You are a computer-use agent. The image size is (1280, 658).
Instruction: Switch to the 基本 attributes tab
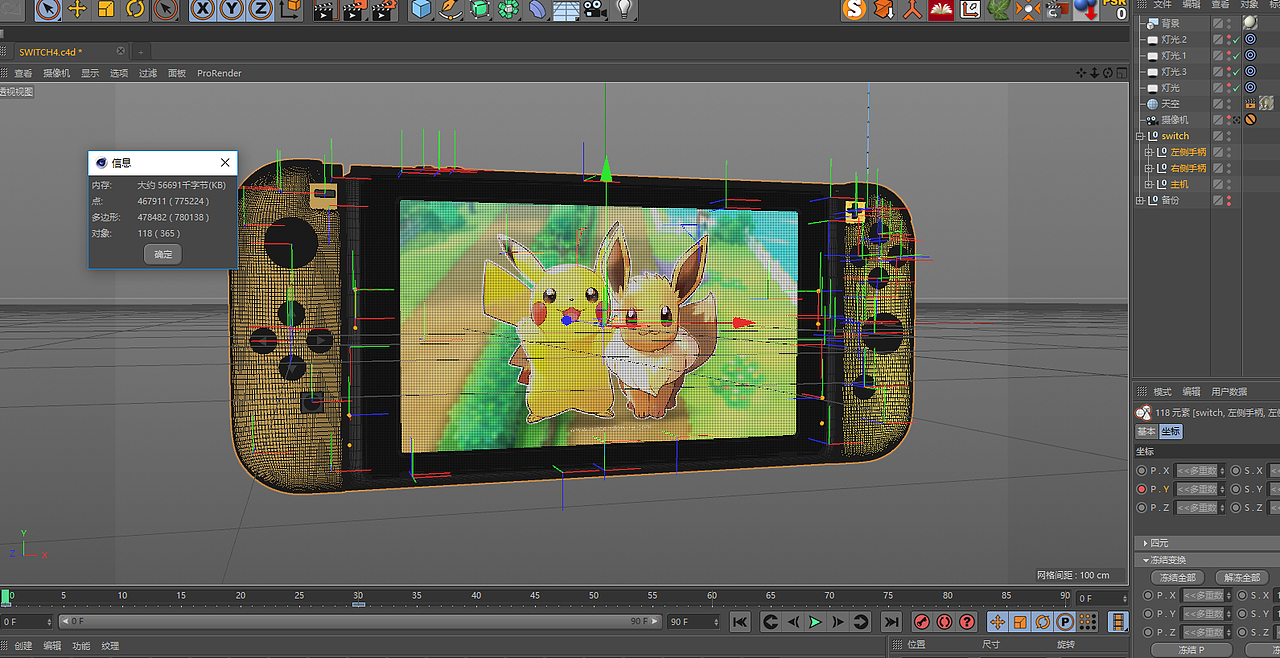pyautogui.click(x=1146, y=432)
